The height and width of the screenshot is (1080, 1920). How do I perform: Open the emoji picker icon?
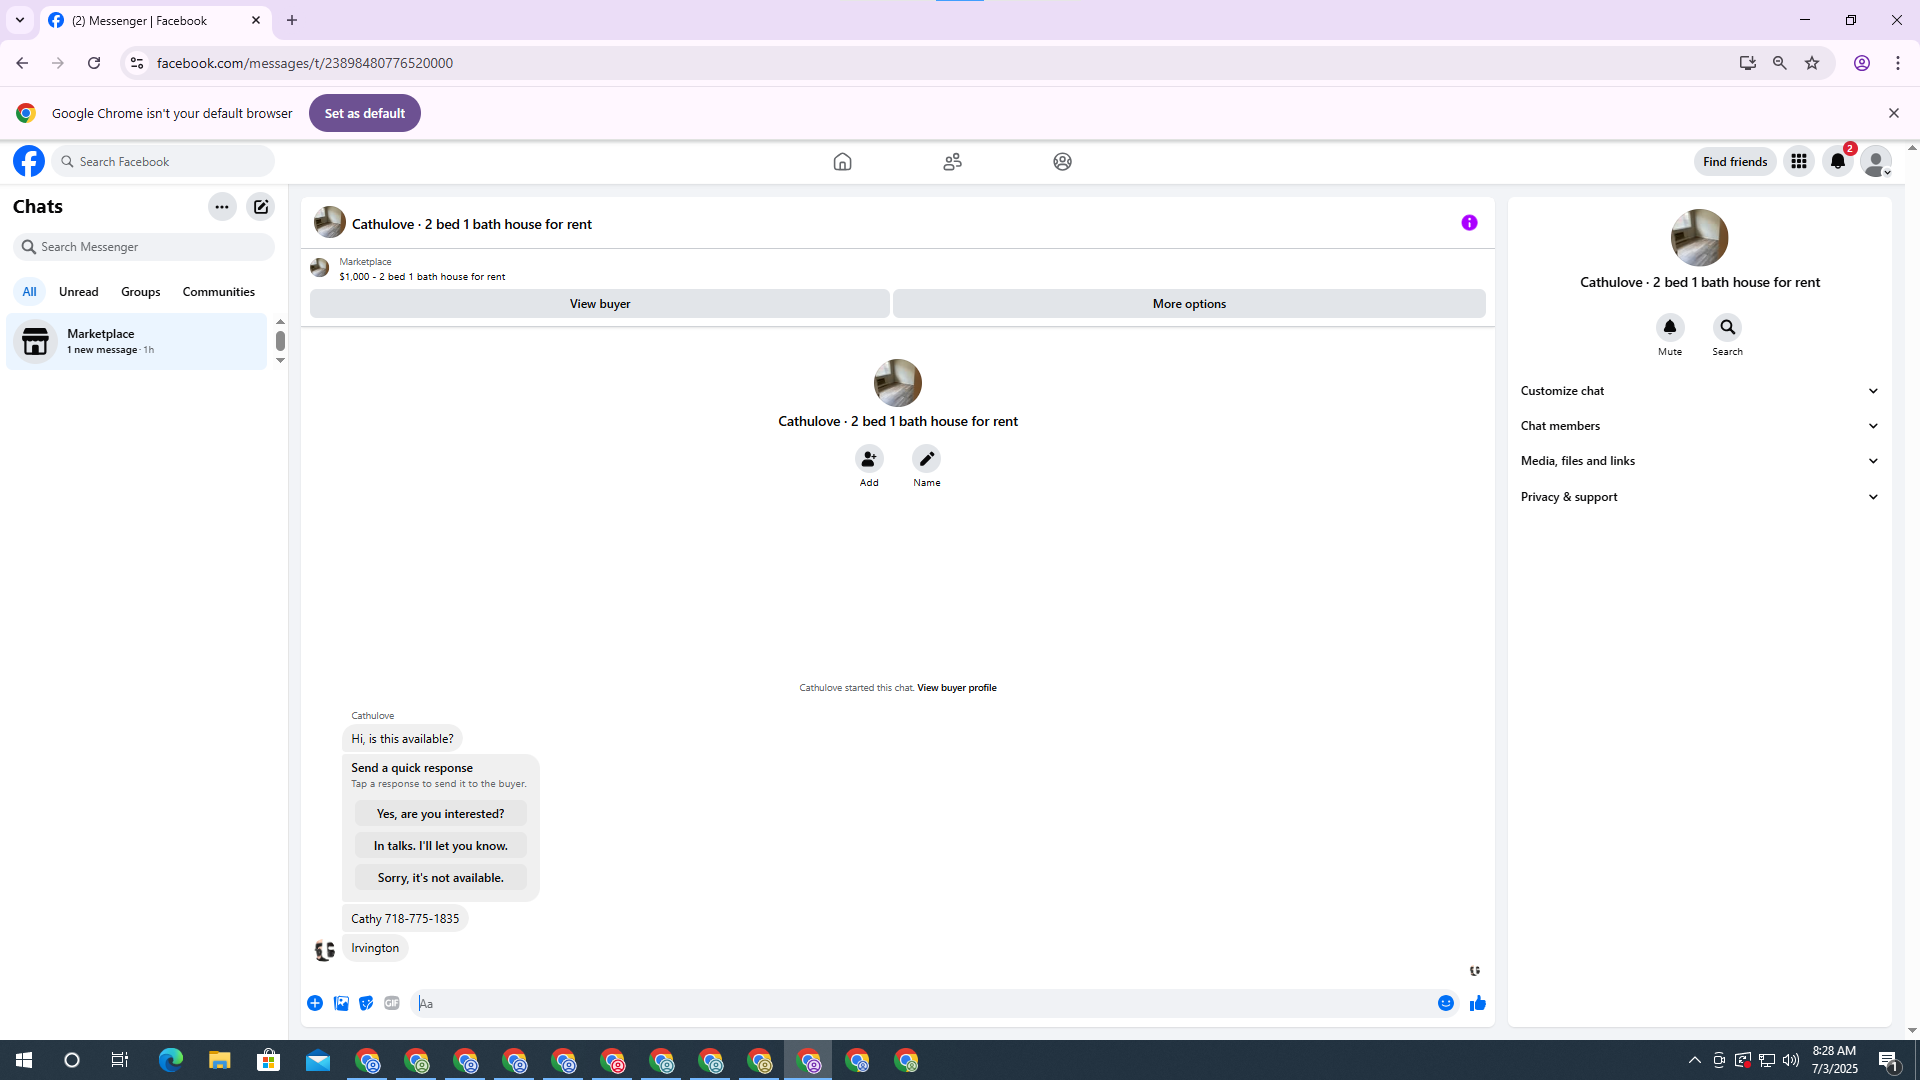tap(1445, 1003)
